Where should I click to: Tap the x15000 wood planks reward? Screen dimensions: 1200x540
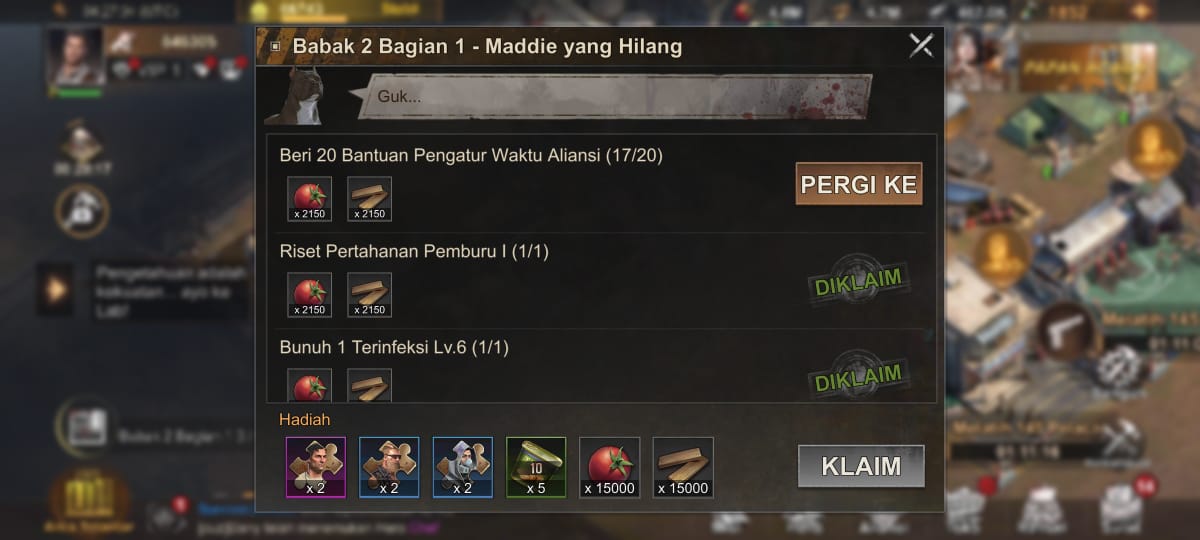[x=683, y=467]
